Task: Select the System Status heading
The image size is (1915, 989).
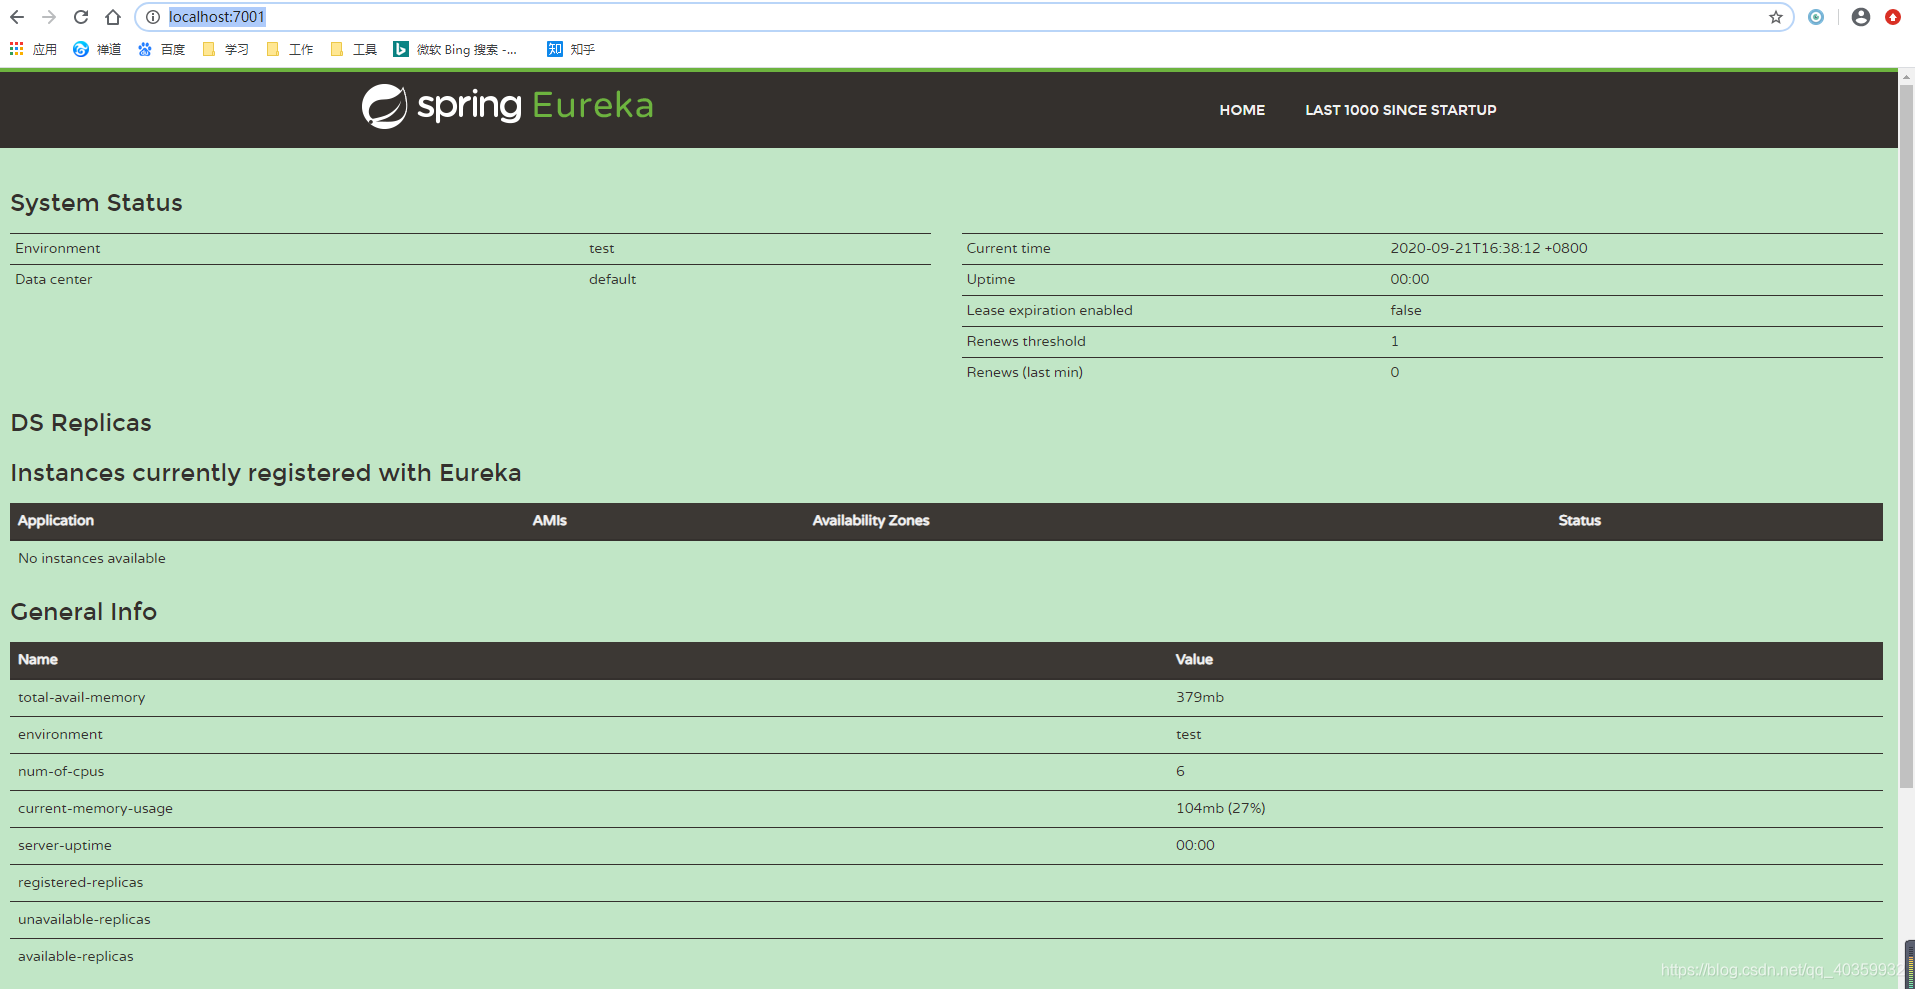Action: (96, 203)
